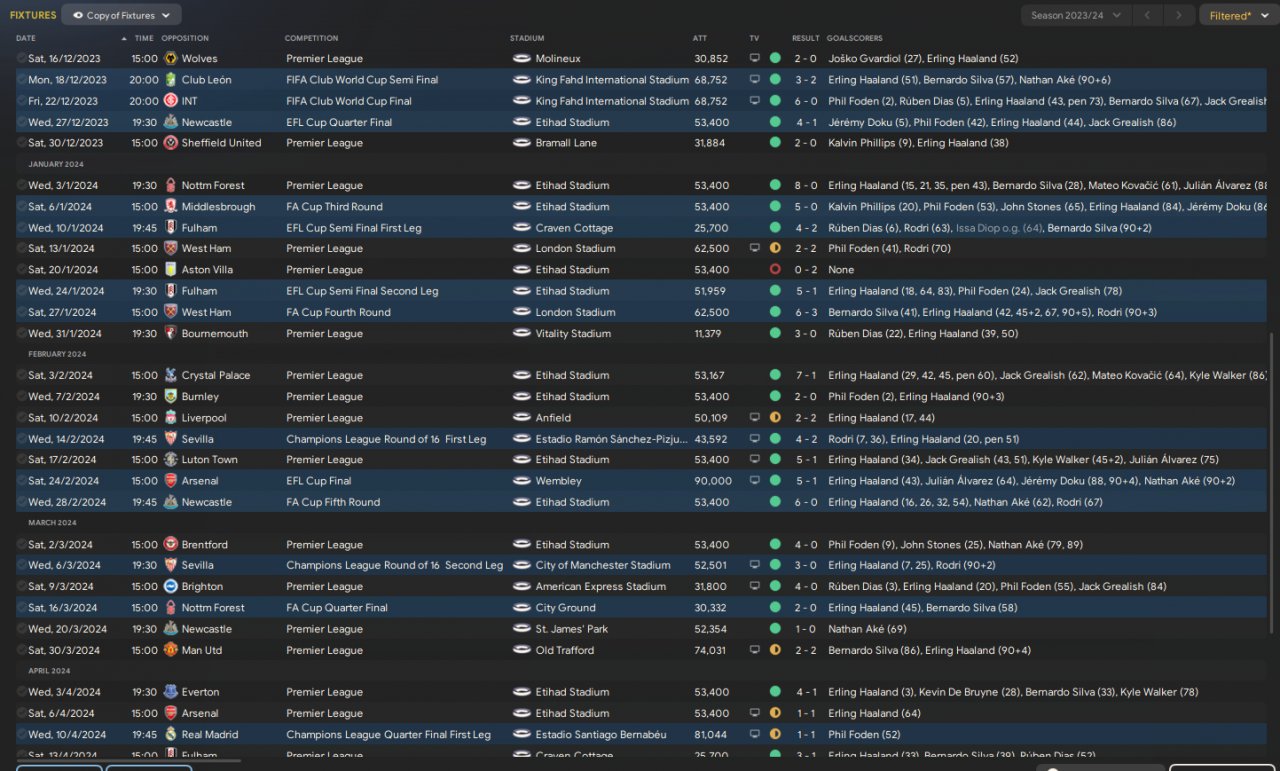Click the horizontal scrollbar below the fixtures list
The height and width of the screenshot is (771, 1280).
(x=128, y=760)
